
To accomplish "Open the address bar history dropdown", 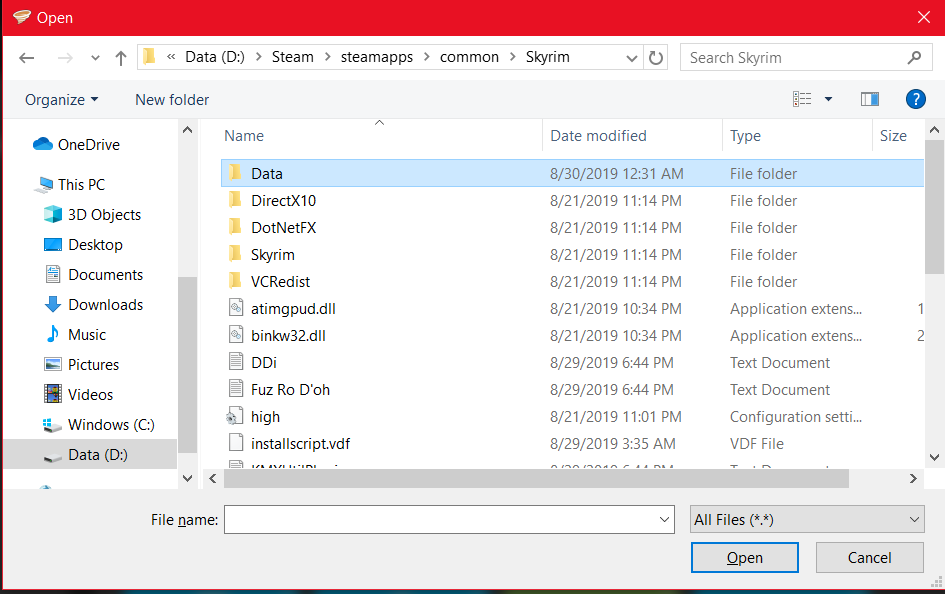I will click(632, 58).
